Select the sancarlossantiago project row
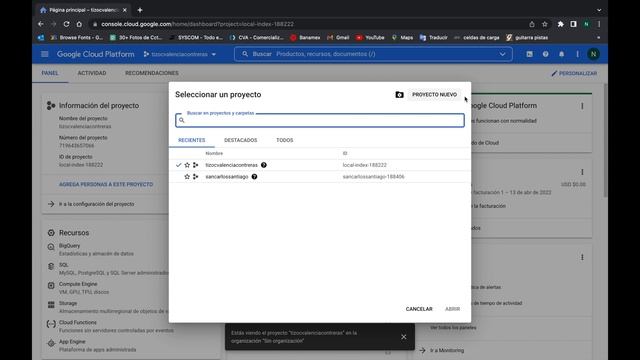This screenshot has height=360, width=640. (x=320, y=177)
